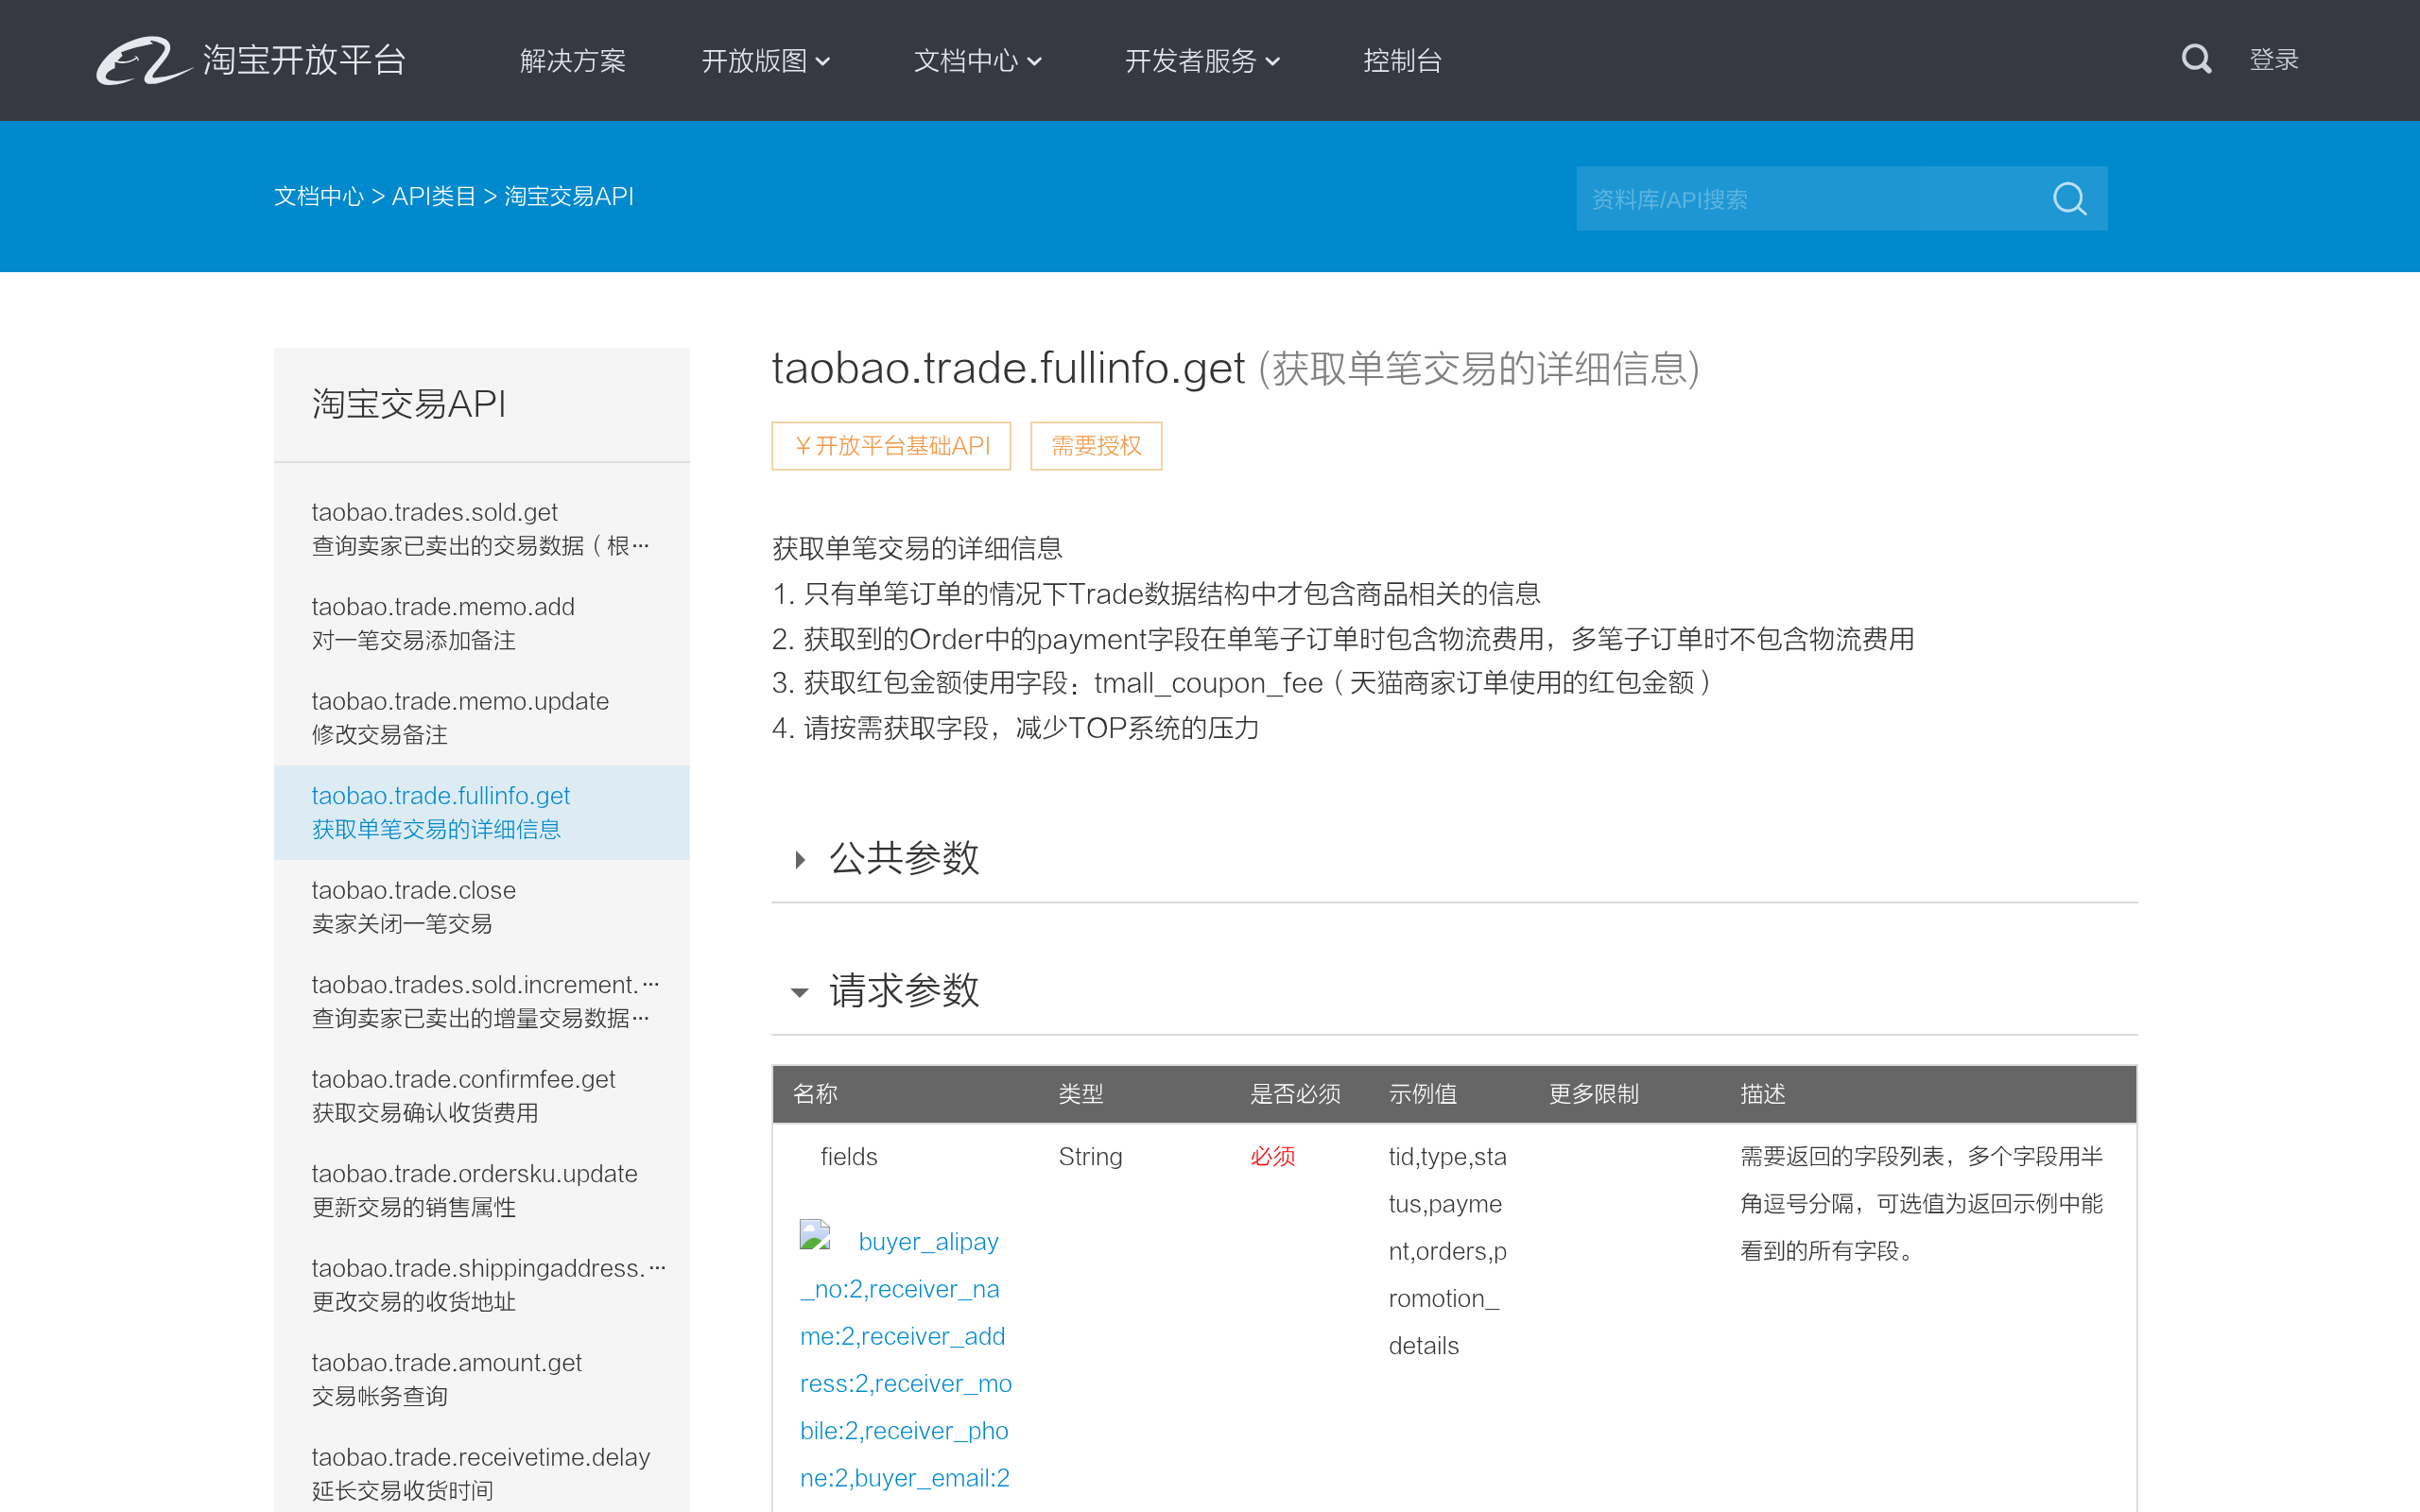This screenshot has height=1512, width=2420.
Task: Click the magnifier icon in API search box
Action: pos(2069,199)
